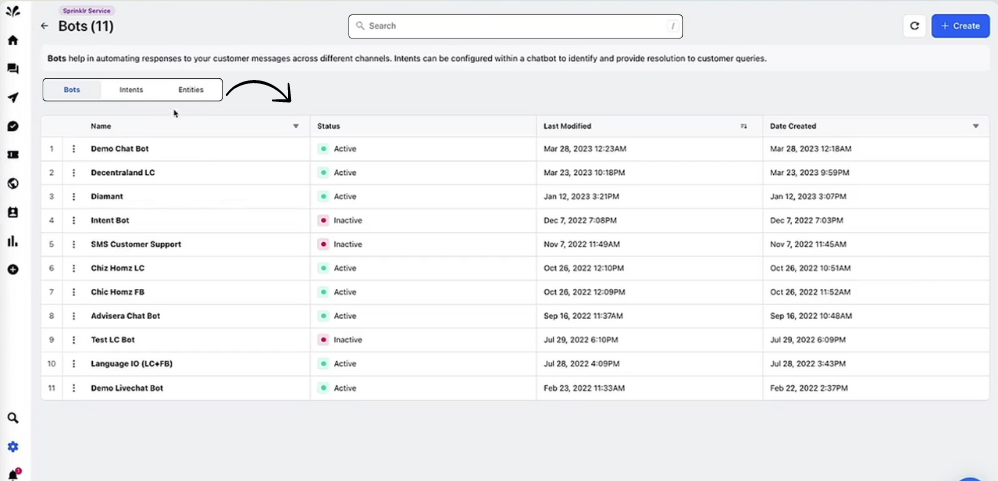The width and height of the screenshot is (998, 481).
Task: Click the Status column header
Action: [x=328, y=126]
